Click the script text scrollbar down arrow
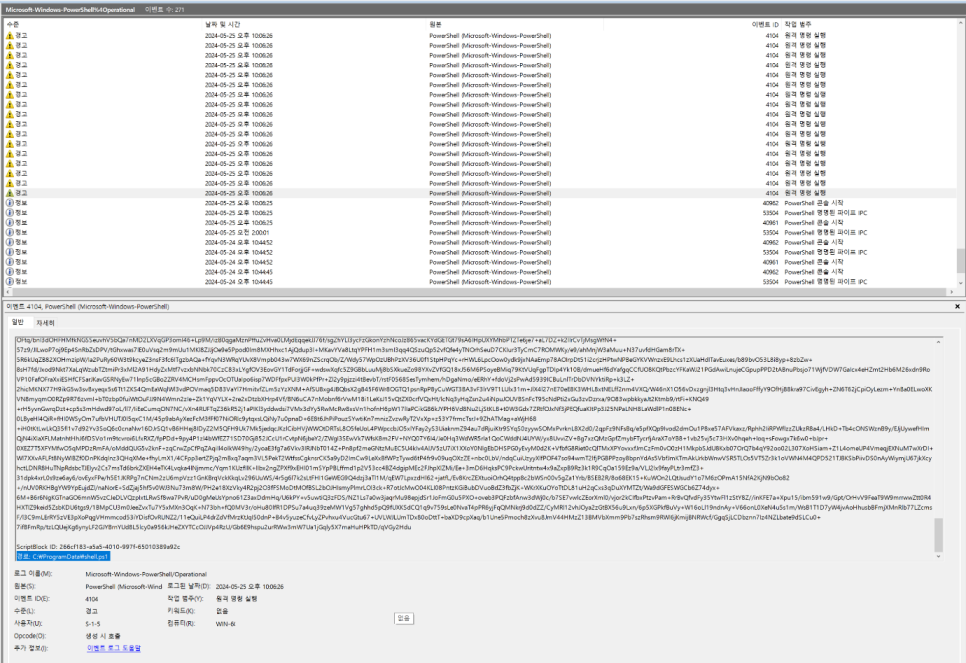This screenshot has height=663, width=966. click(x=938, y=556)
